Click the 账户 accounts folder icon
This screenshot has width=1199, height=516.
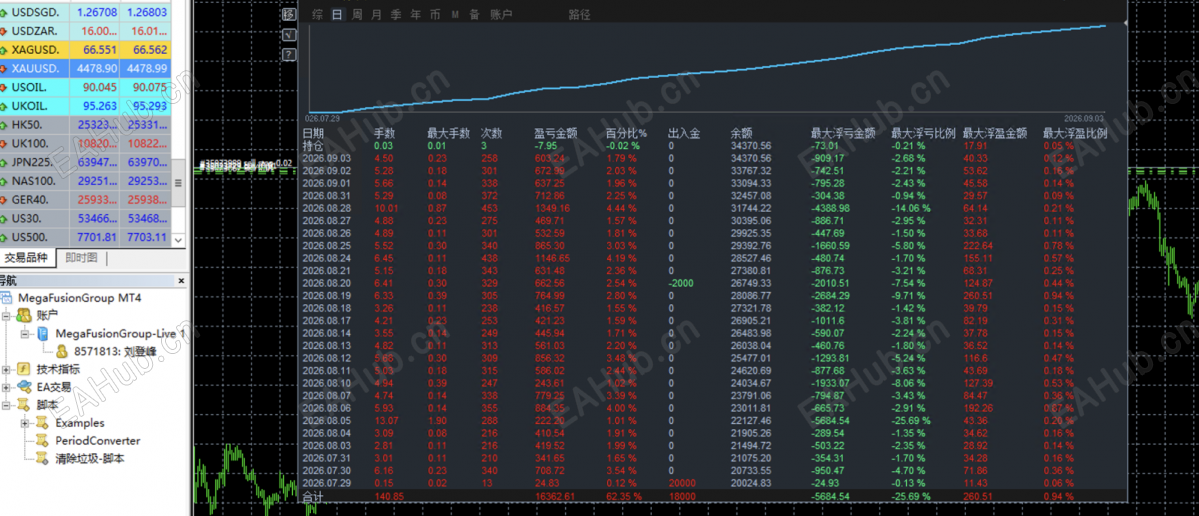pyautogui.click(x=24, y=315)
